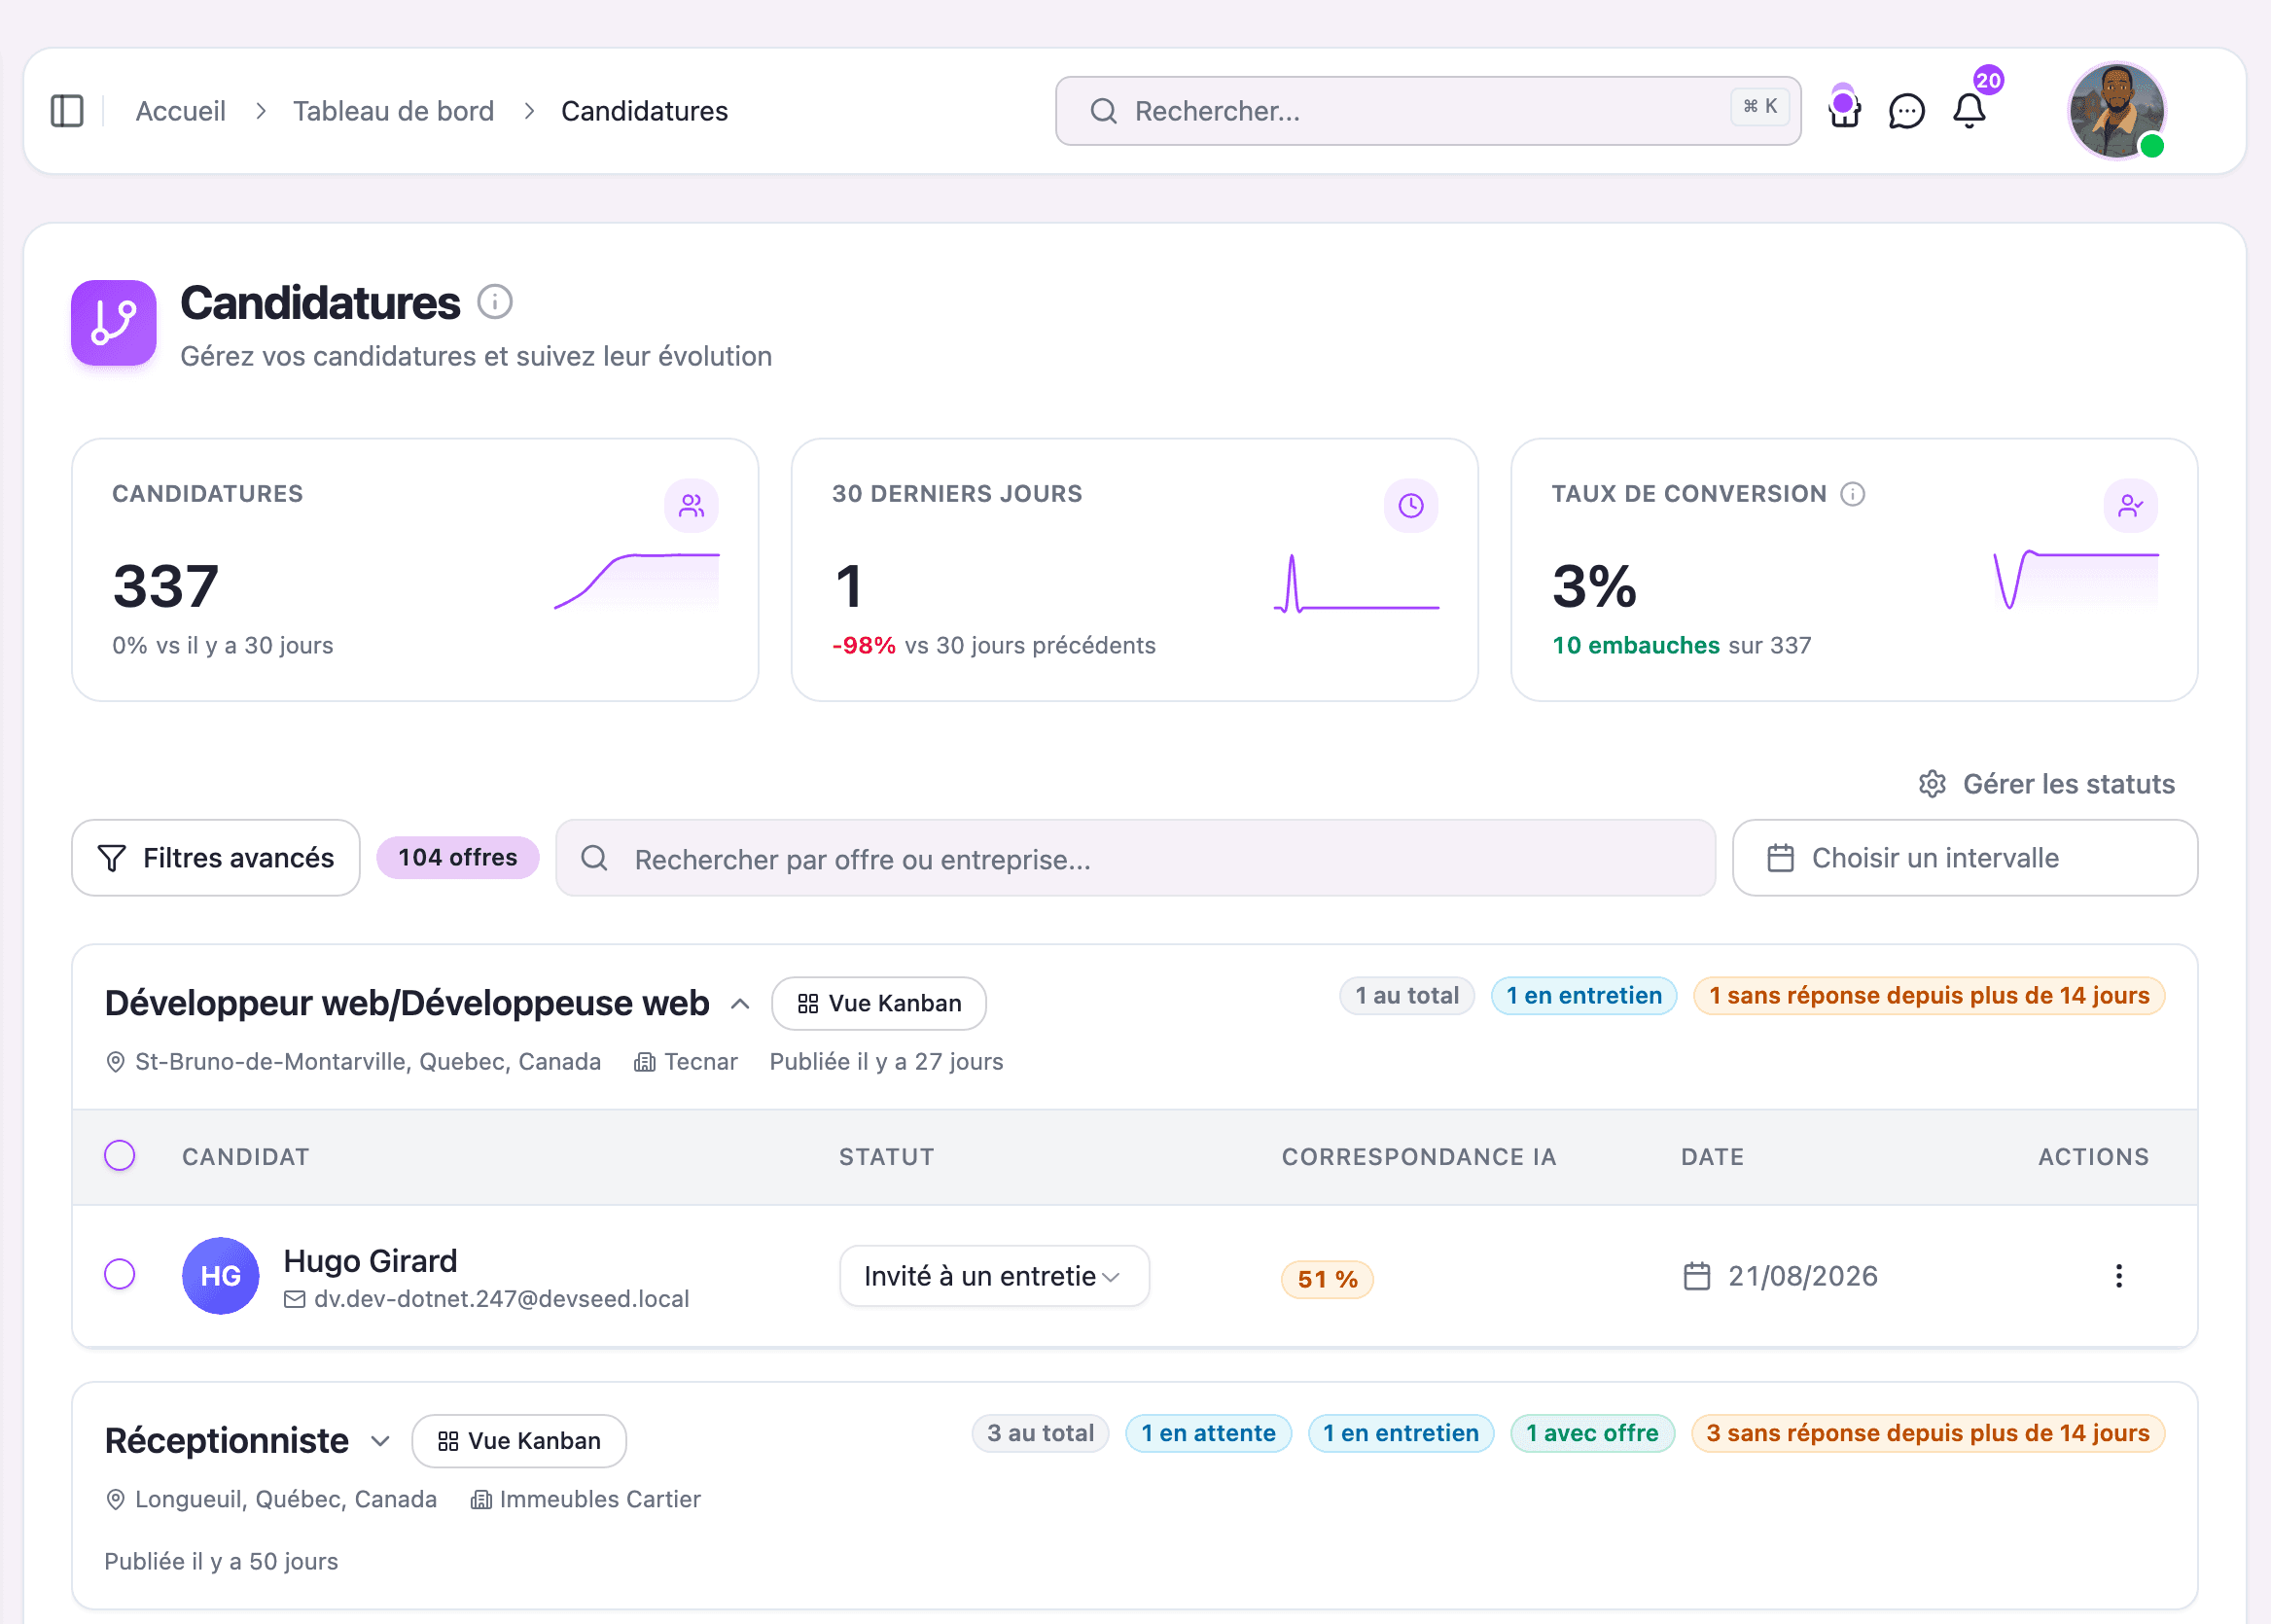Open the chat messages icon
This screenshot has width=2271, height=1624.
(1906, 111)
